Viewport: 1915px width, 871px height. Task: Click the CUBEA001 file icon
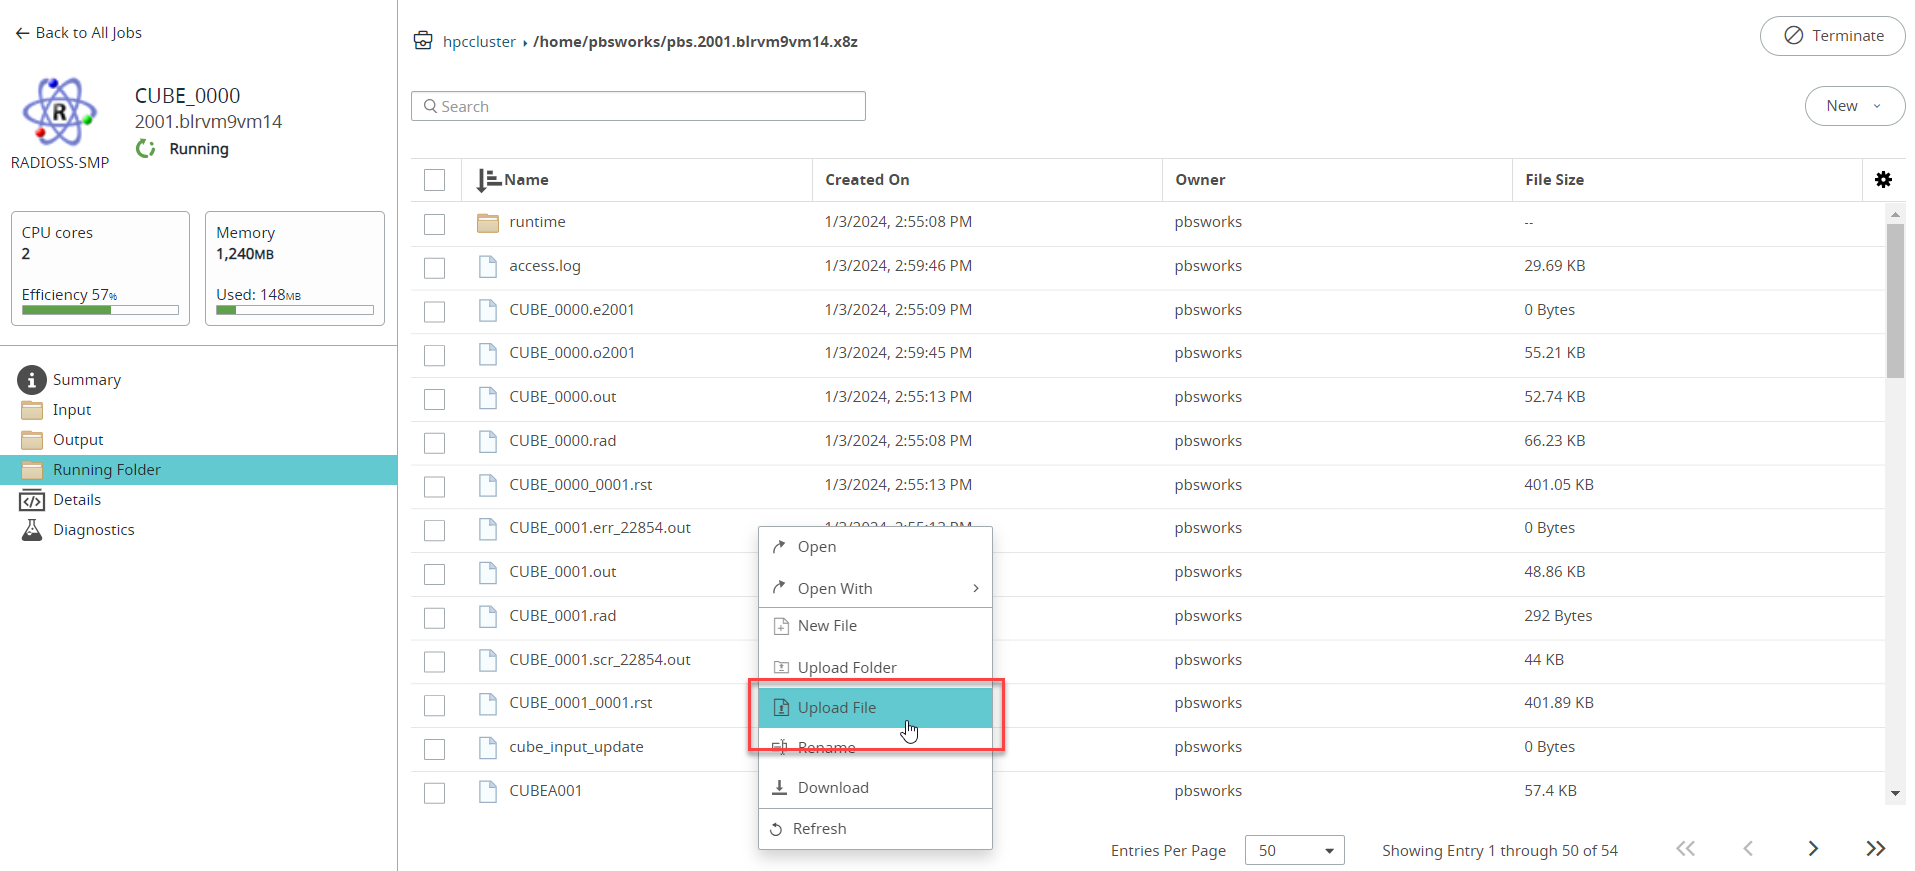[x=488, y=791]
